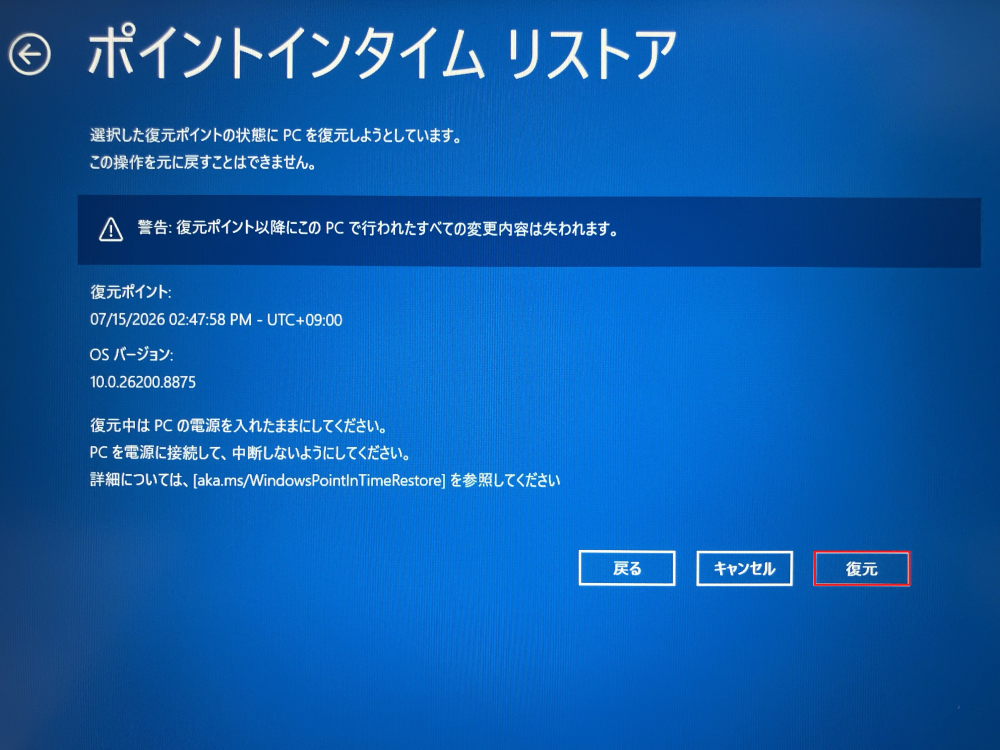Click the この操作を元に戻すことはできません line
Image resolution: width=1000 pixels, height=750 pixels.
[x=203, y=163]
